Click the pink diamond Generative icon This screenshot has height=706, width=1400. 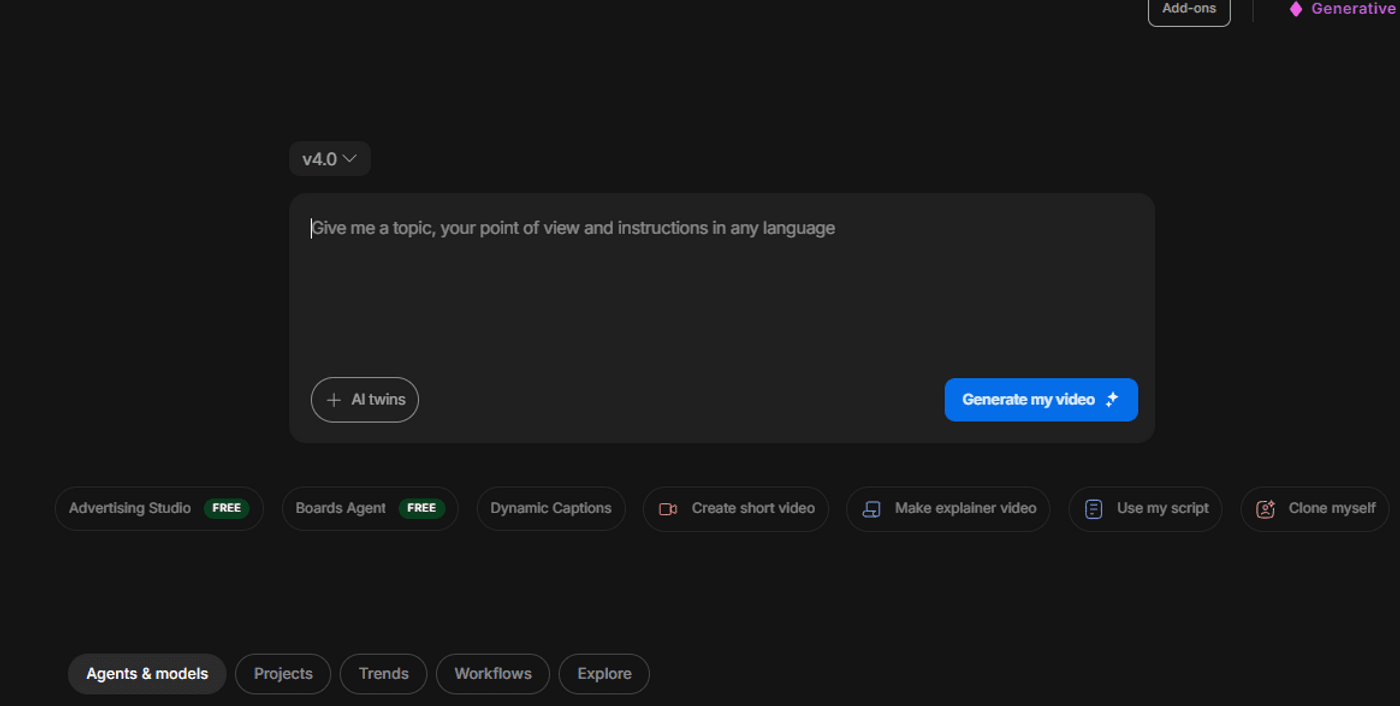tap(1296, 9)
